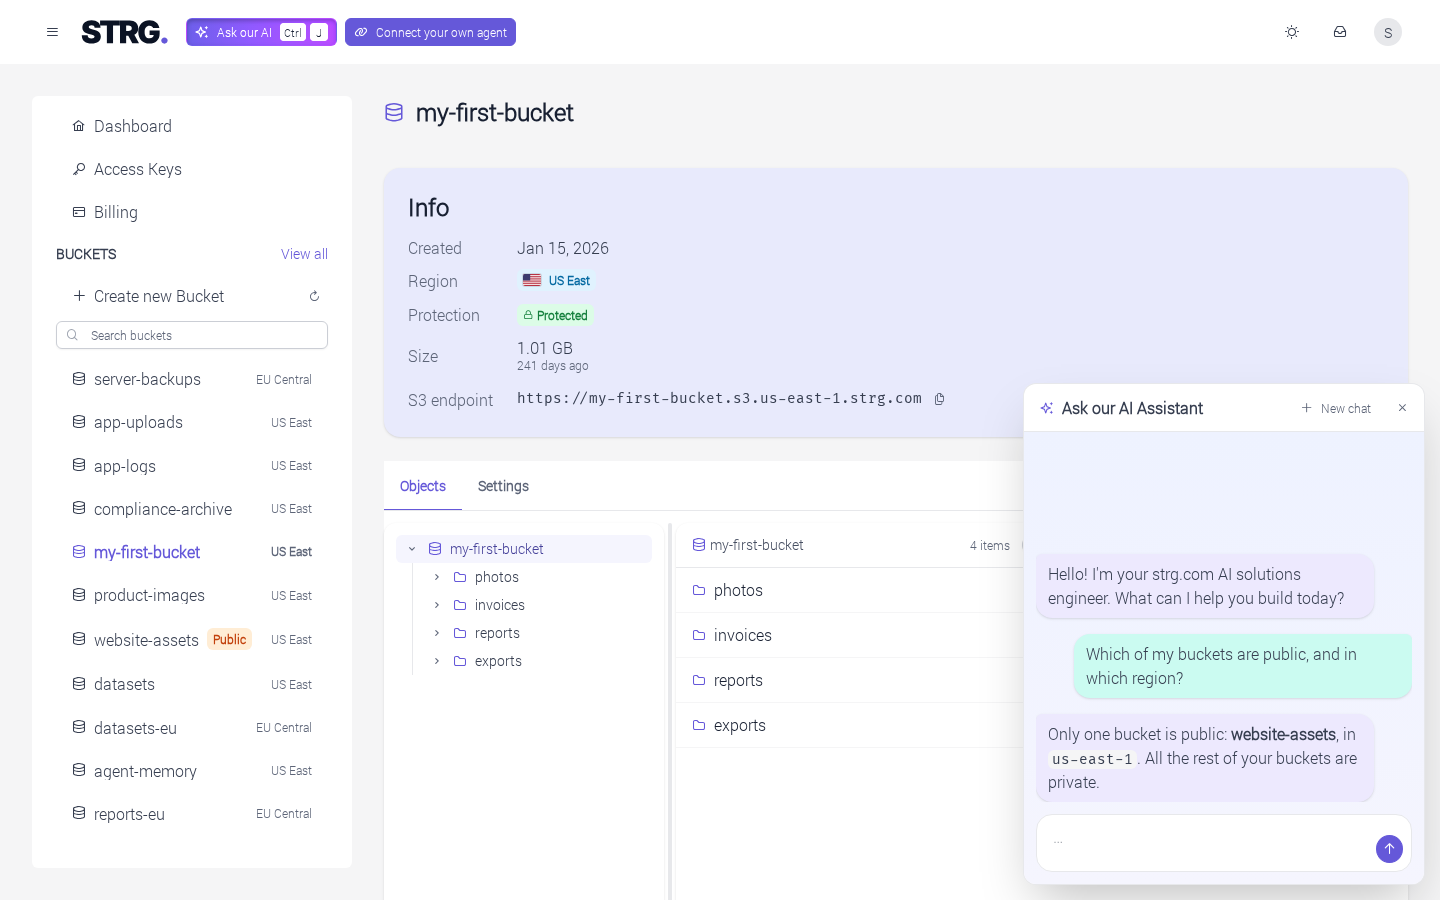The height and width of the screenshot is (900, 1440).
Task: Expand the exports folder in tree
Action: 437,661
